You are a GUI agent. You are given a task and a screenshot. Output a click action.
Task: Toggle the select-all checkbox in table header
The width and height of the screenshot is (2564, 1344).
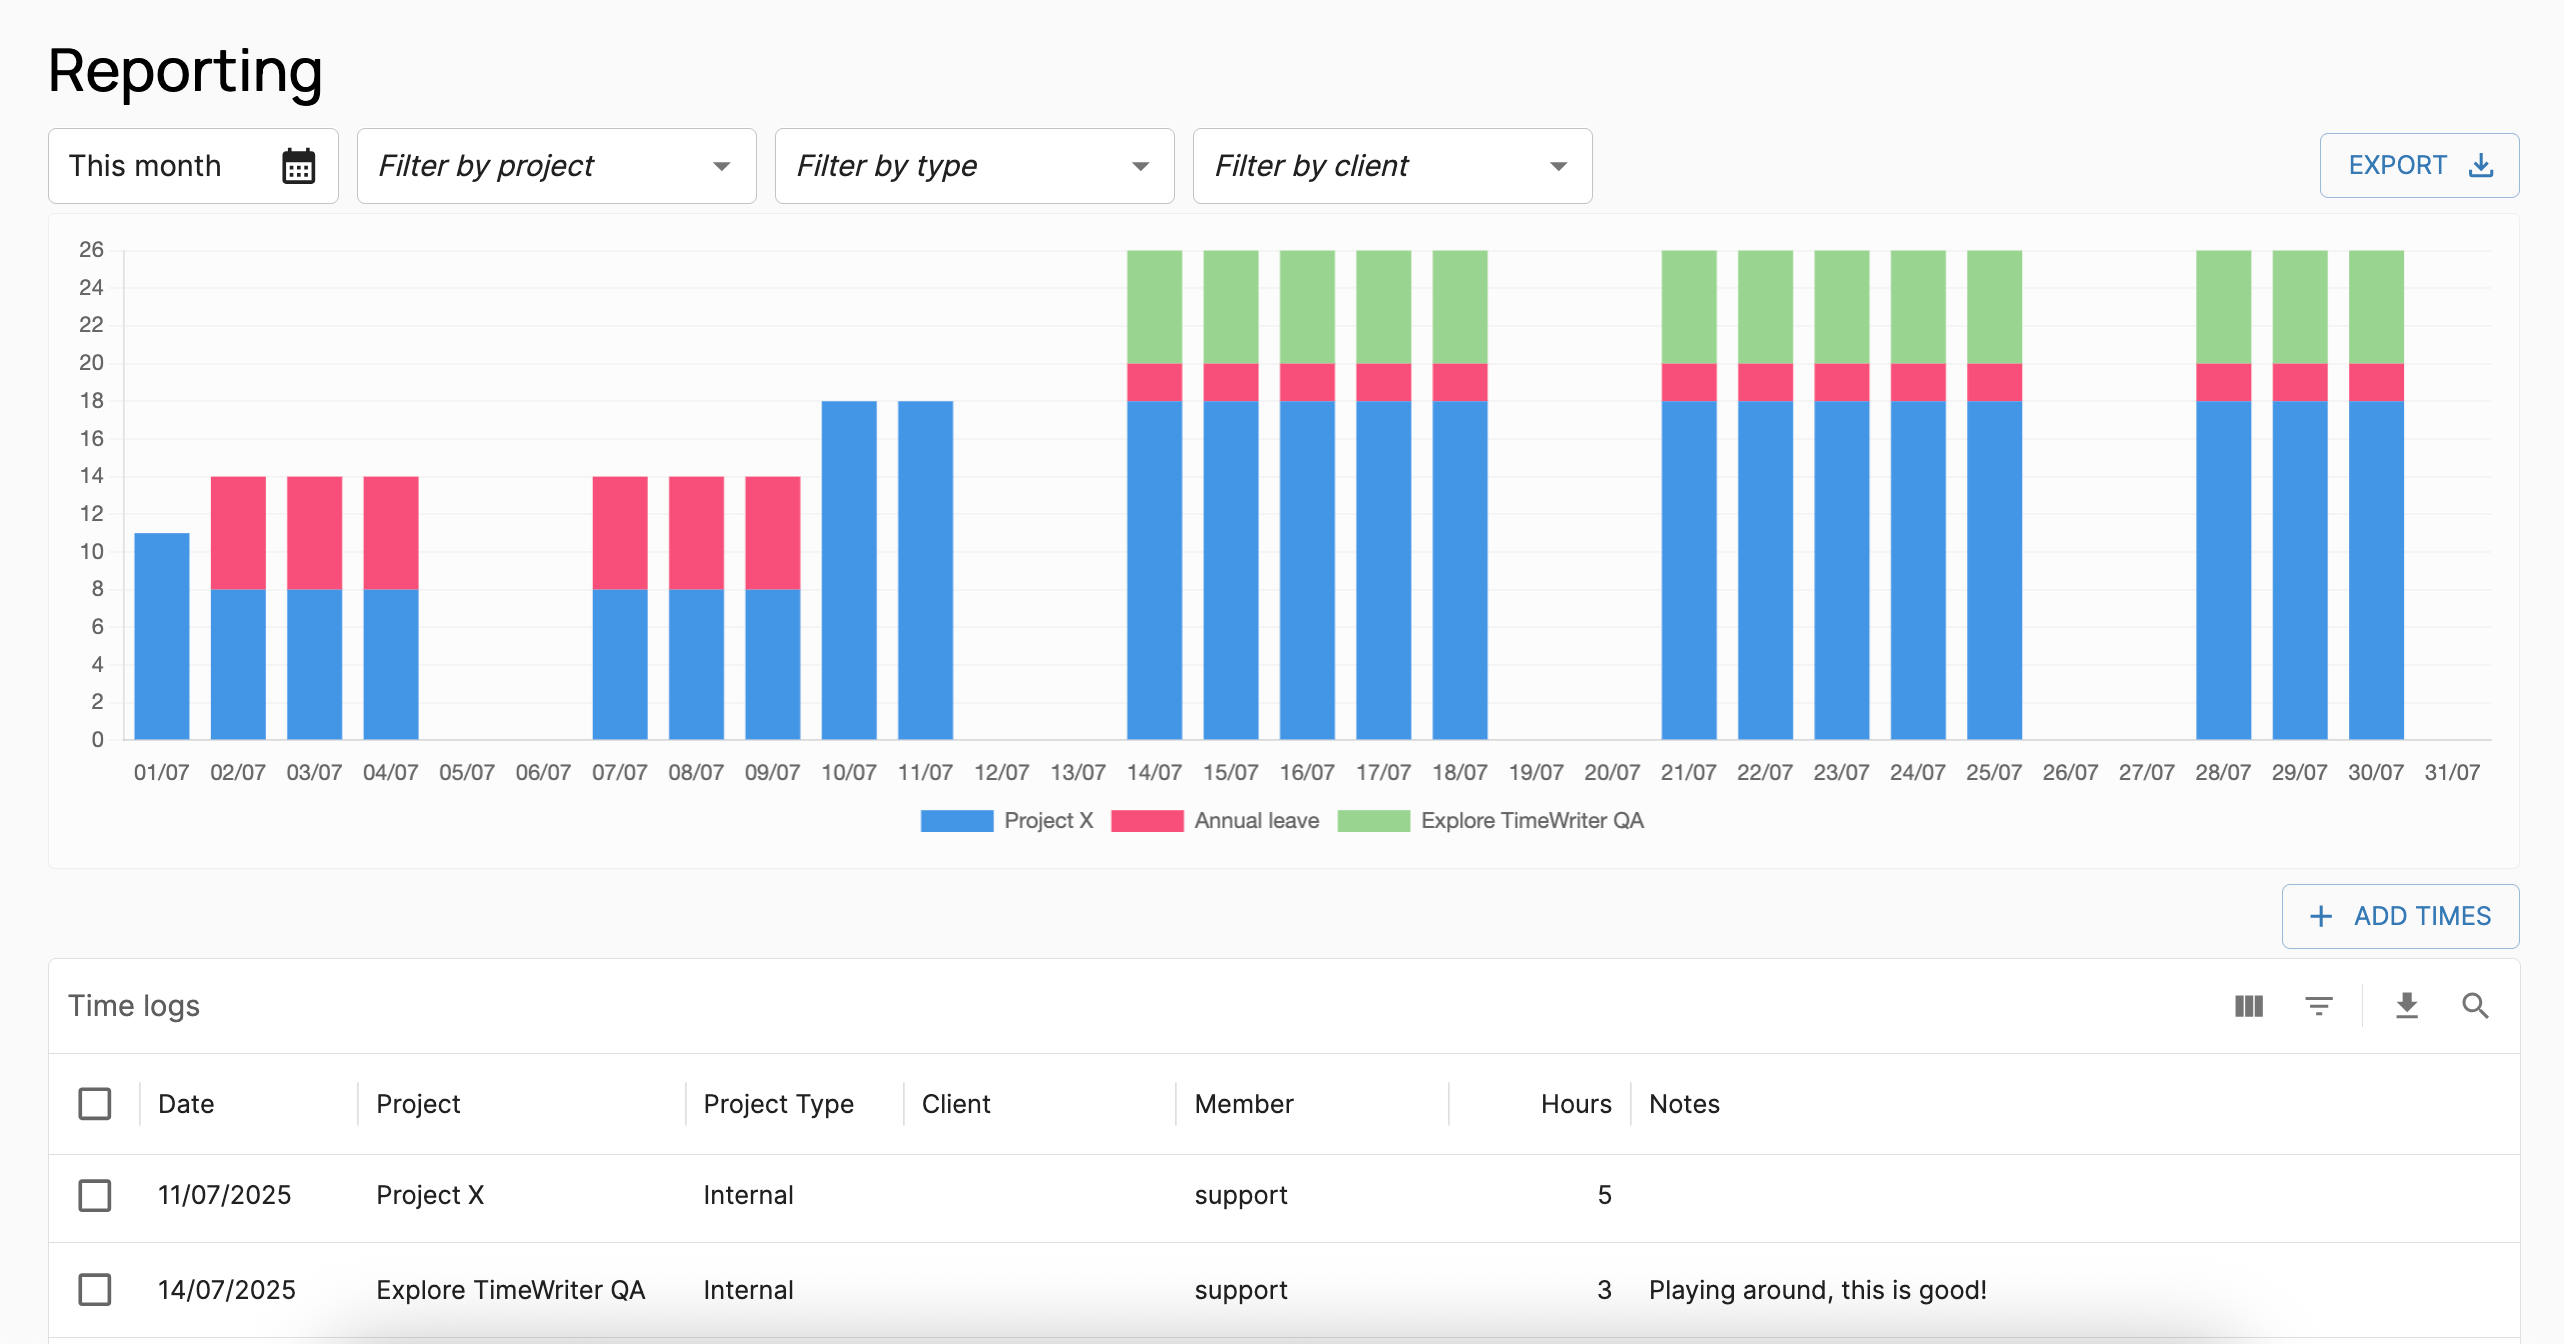tap(95, 1104)
